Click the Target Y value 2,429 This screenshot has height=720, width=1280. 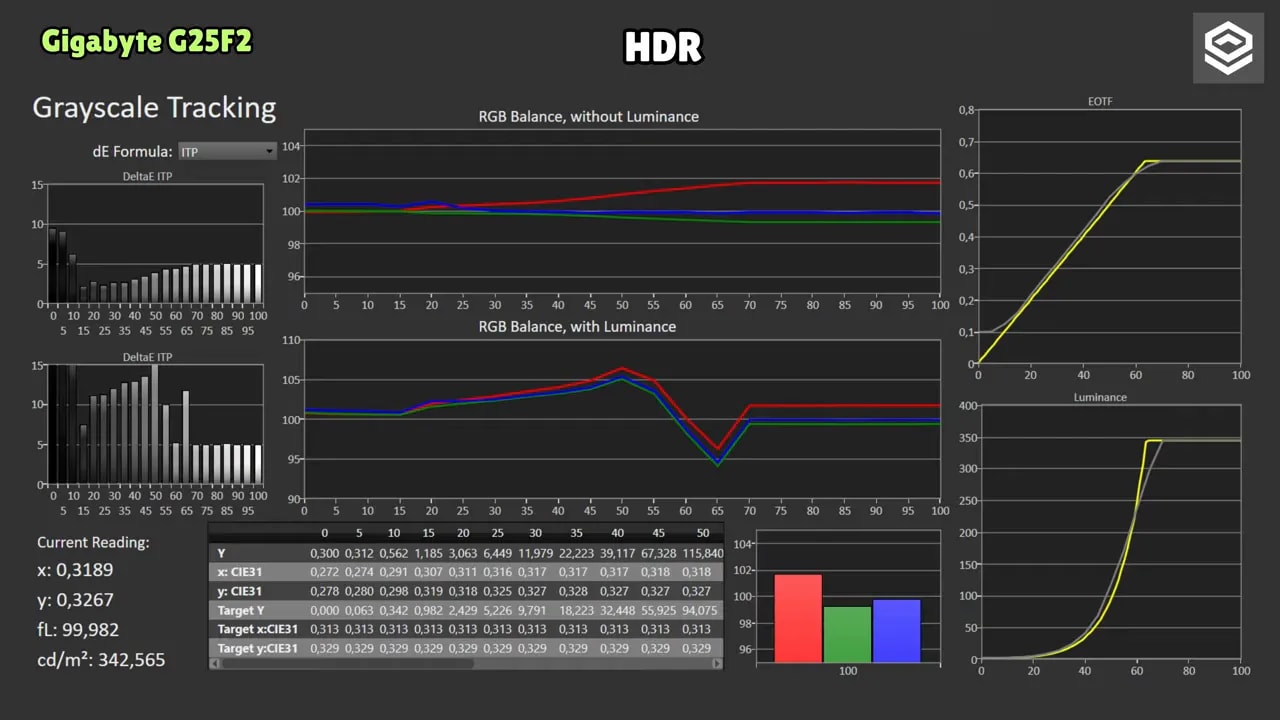click(x=463, y=610)
